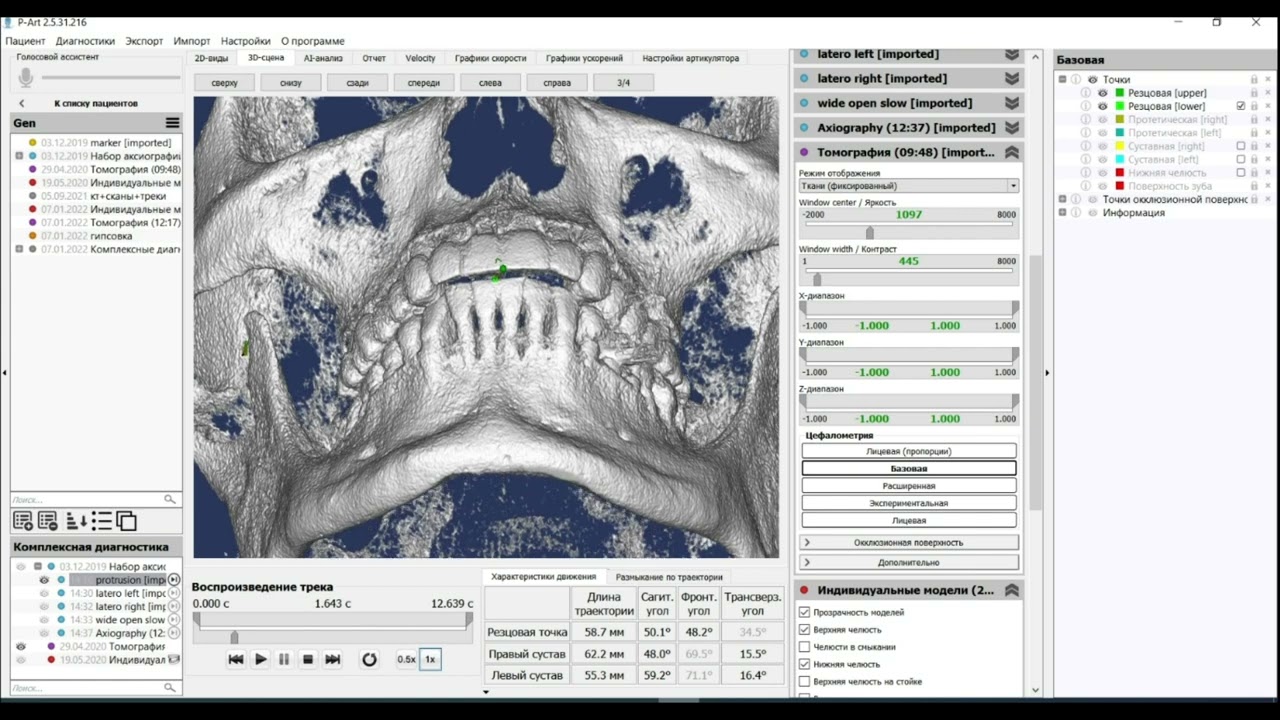Toggle Прозрачность моделей checkbox
Image resolution: width=1280 pixels, height=720 pixels.
pyautogui.click(x=804, y=612)
